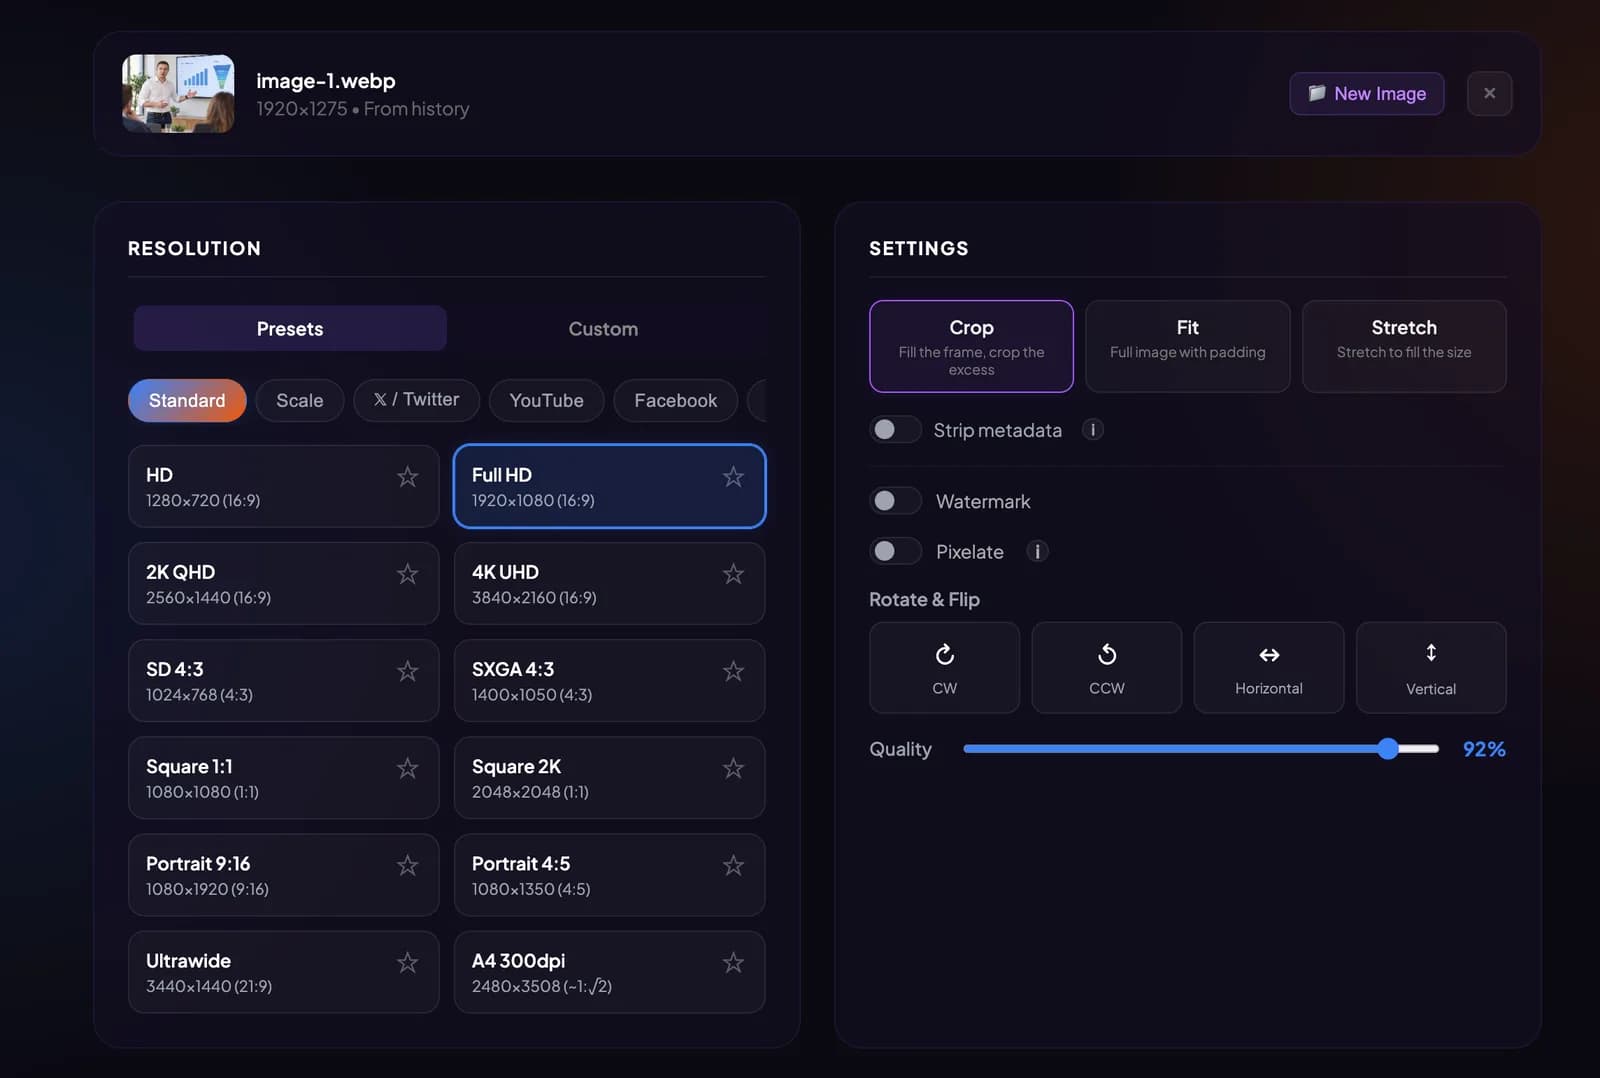Star the Portrait 4:5 preset
The height and width of the screenshot is (1078, 1600).
pos(733,865)
